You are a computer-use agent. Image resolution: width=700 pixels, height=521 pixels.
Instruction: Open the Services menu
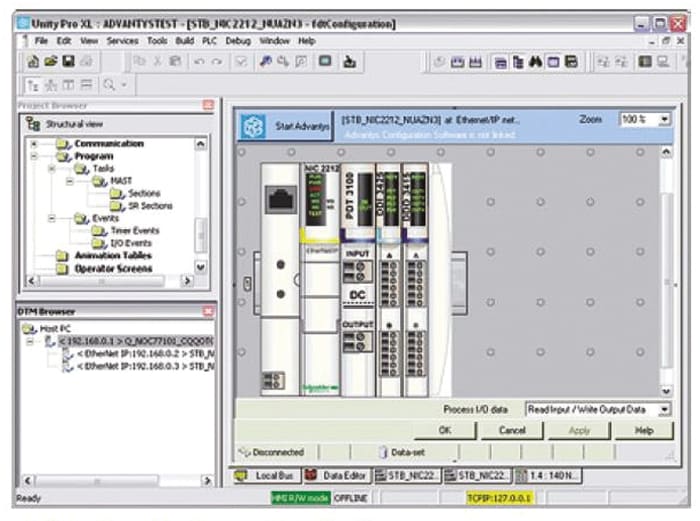(122, 41)
